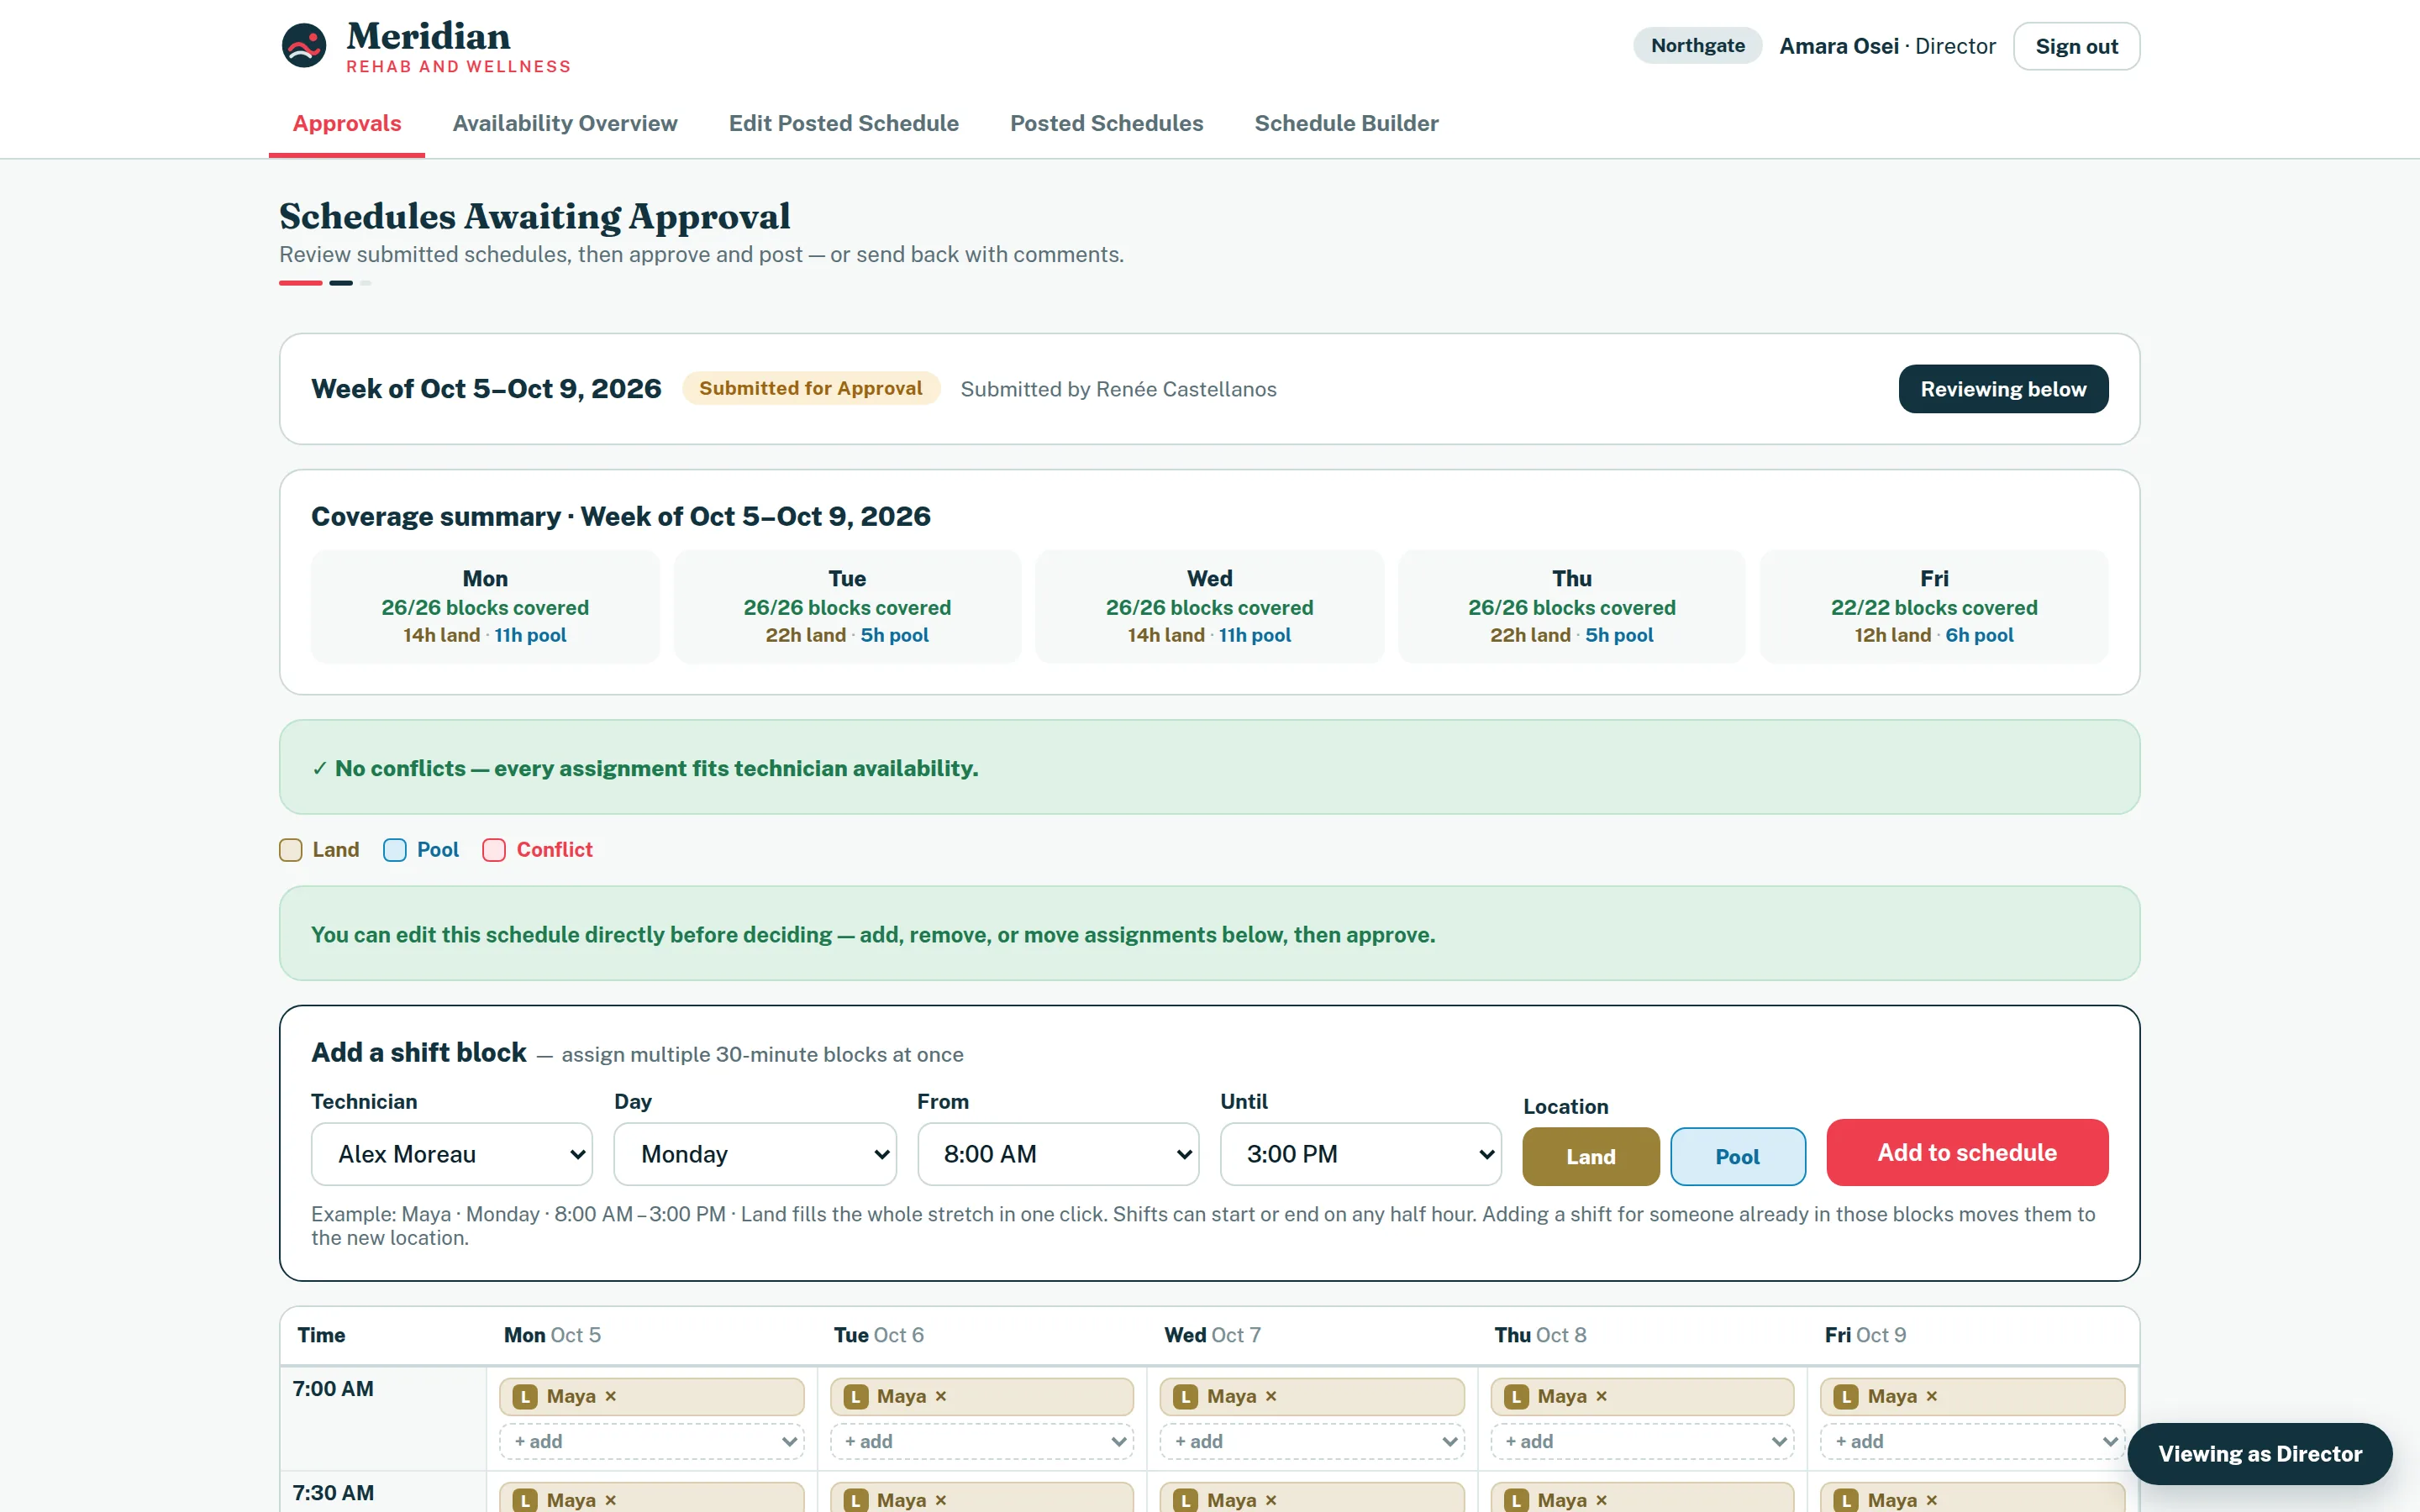Click the 7:00 AM time row label
2420x1512 pixels.
pos(333,1389)
